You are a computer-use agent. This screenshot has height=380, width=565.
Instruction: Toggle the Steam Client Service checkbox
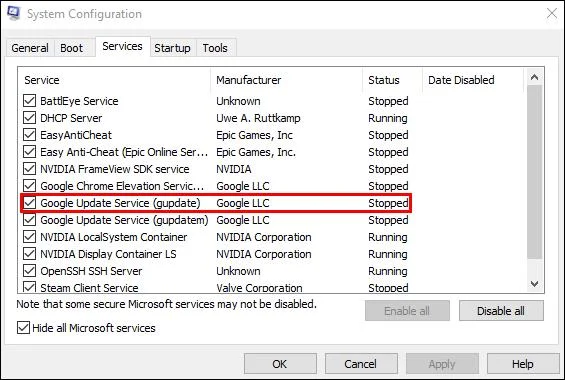pyautogui.click(x=30, y=287)
